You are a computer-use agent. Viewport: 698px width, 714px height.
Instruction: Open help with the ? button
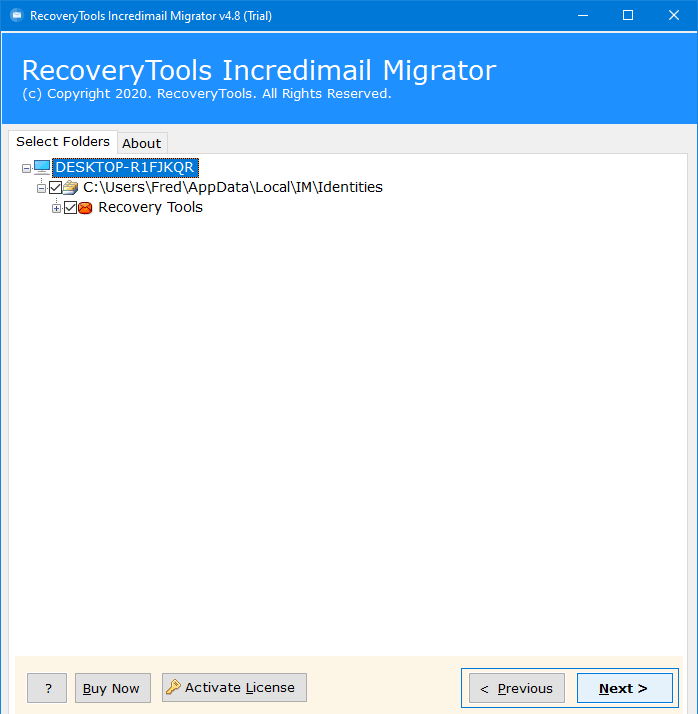pos(47,688)
